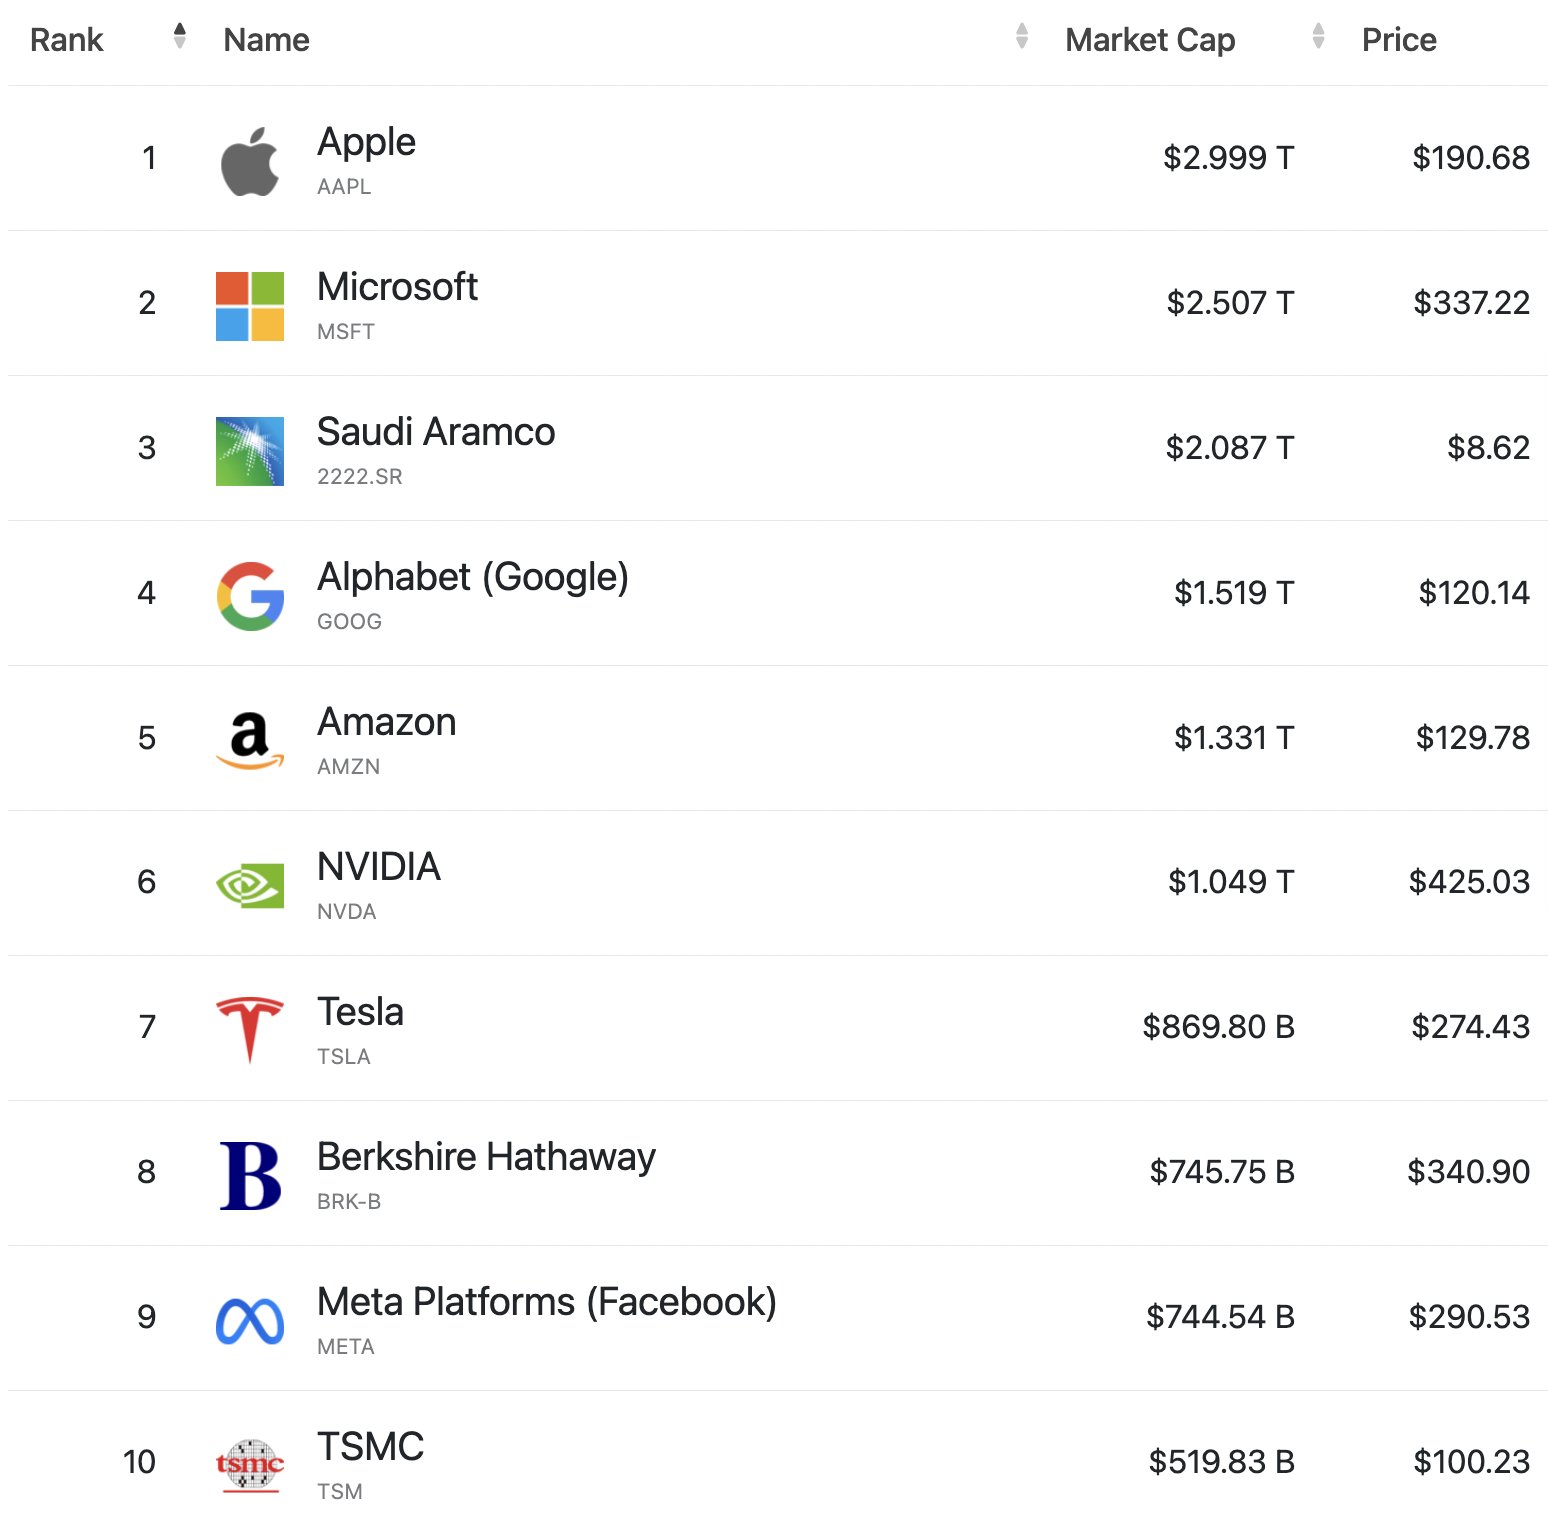Select the $745.75 B market cap value

click(1222, 1172)
